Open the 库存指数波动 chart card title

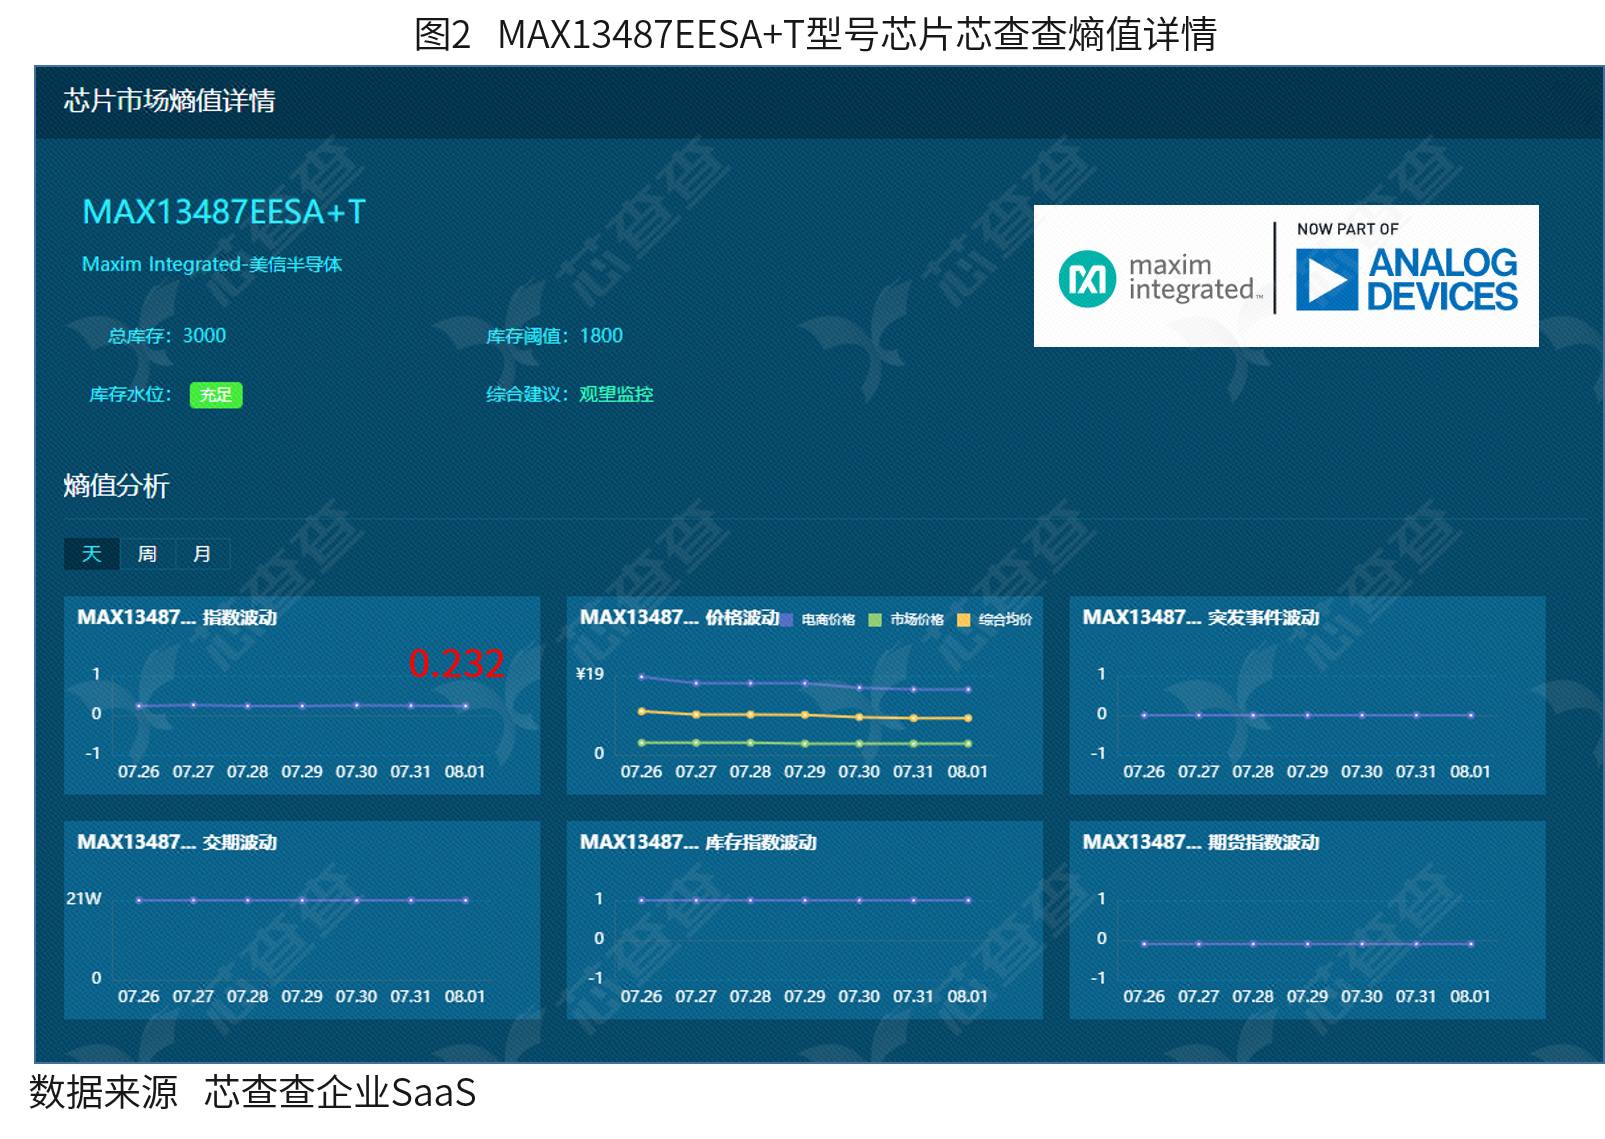point(698,842)
